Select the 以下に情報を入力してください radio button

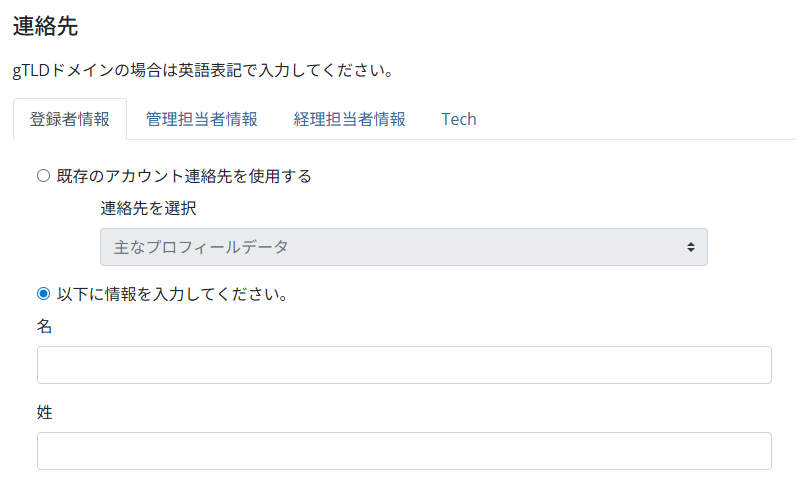[x=43, y=294]
